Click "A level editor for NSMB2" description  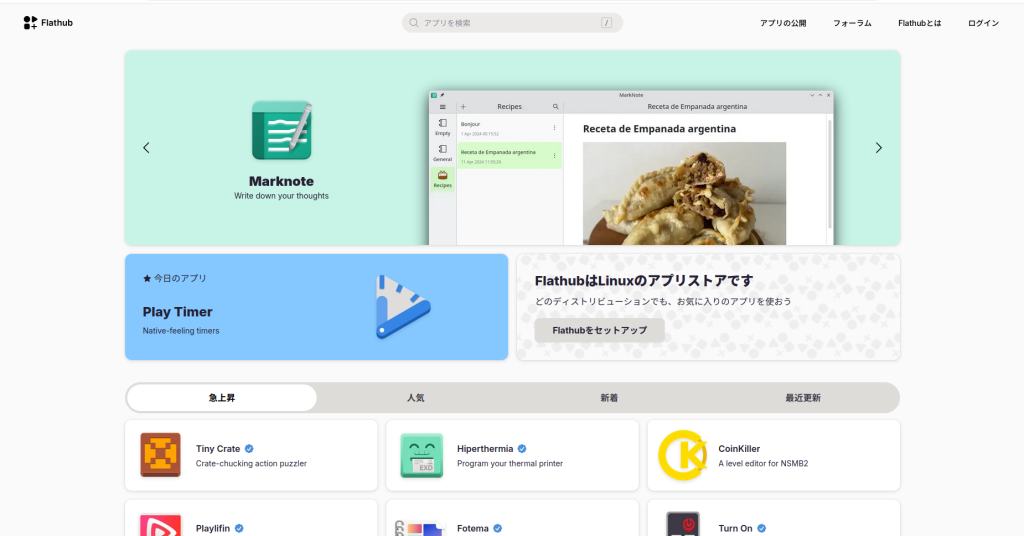click(x=763, y=464)
